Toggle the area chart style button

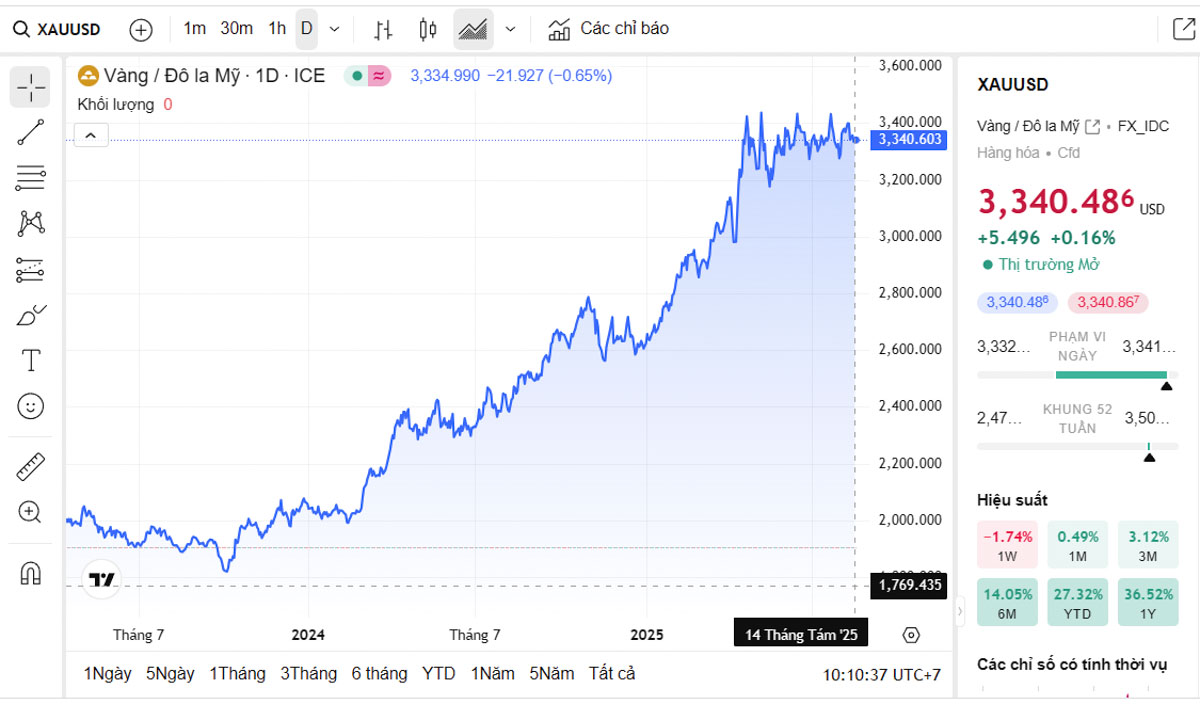473,30
